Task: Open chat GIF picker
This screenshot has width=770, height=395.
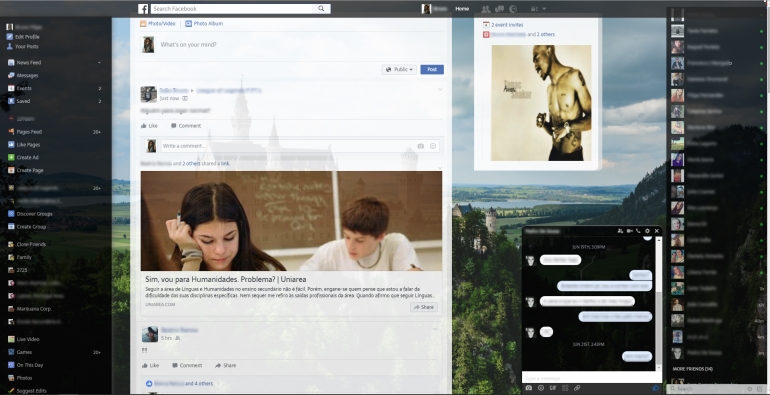Action: pyautogui.click(x=553, y=388)
